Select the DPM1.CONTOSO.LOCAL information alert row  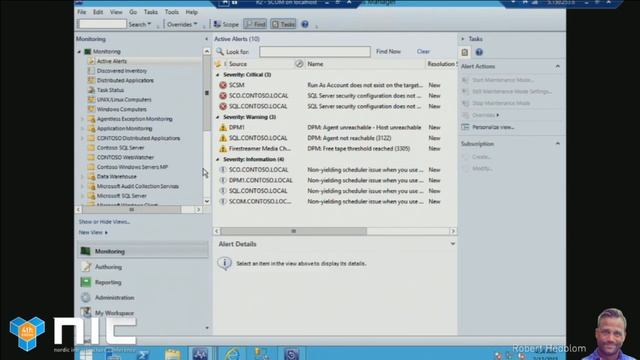coord(335,180)
